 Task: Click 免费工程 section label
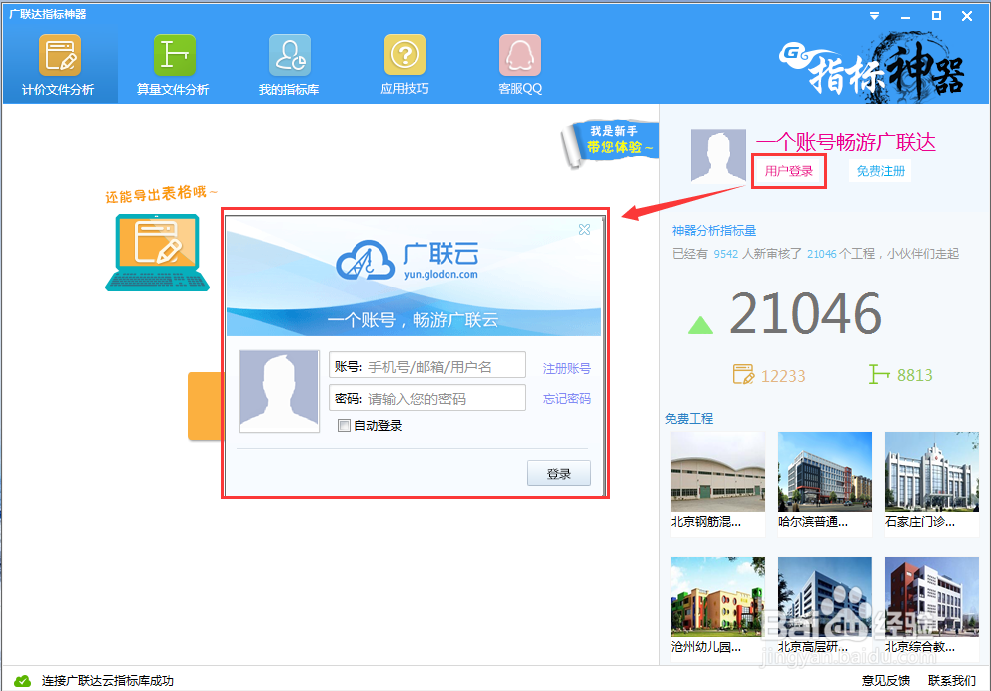click(x=689, y=419)
